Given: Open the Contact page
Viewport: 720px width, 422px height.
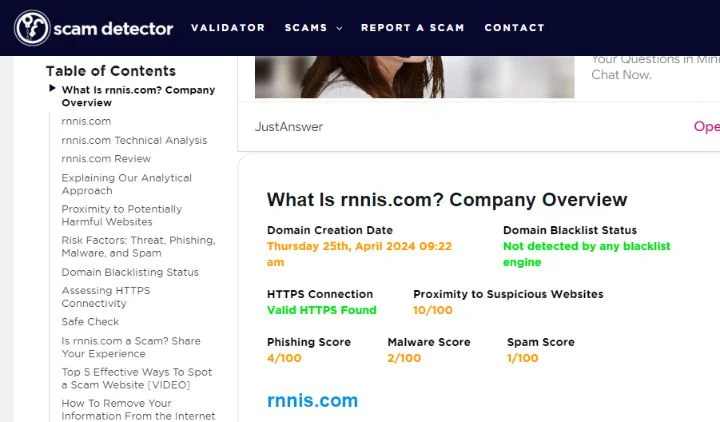Looking at the screenshot, I should [x=514, y=28].
